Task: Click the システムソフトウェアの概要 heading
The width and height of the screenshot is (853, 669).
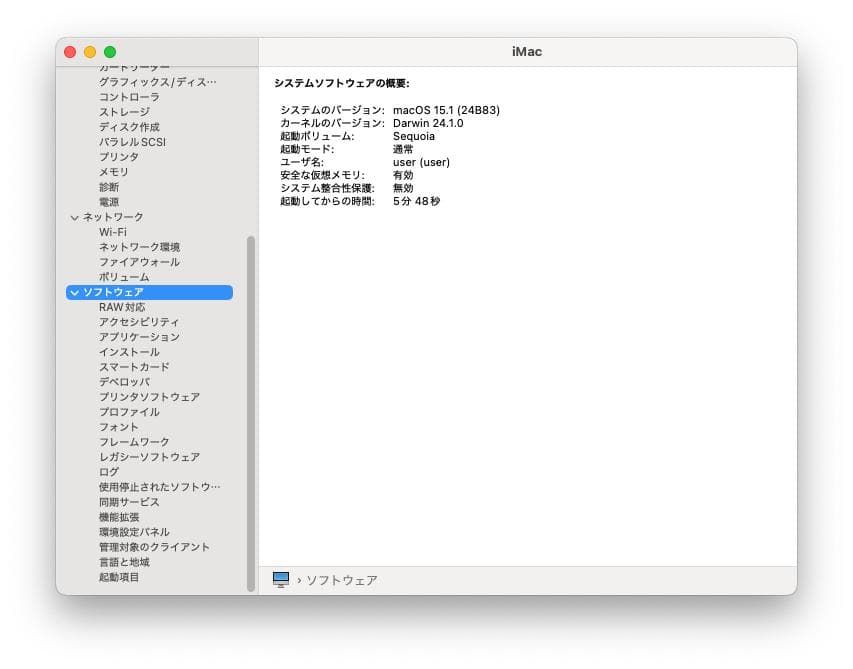Action: tap(342, 83)
